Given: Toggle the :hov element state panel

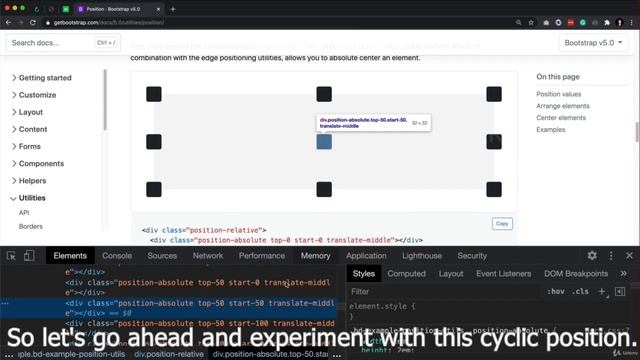Looking at the screenshot, I should (556, 291).
